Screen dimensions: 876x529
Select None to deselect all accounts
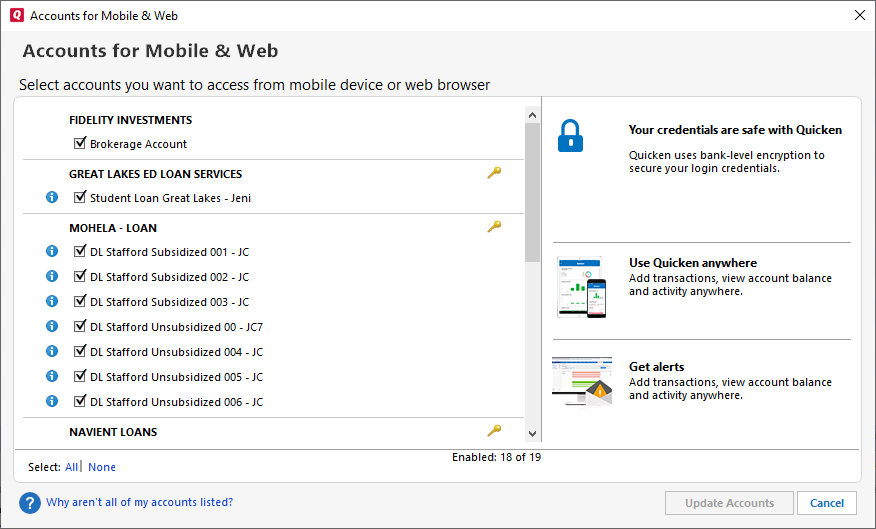pyautogui.click(x=102, y=467)
